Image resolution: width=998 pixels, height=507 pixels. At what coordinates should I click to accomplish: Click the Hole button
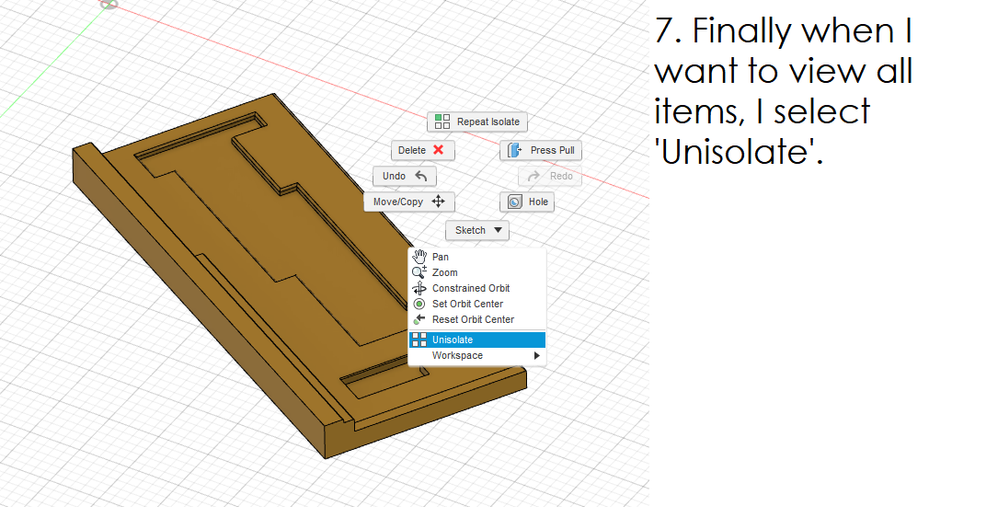pos(527,202)
